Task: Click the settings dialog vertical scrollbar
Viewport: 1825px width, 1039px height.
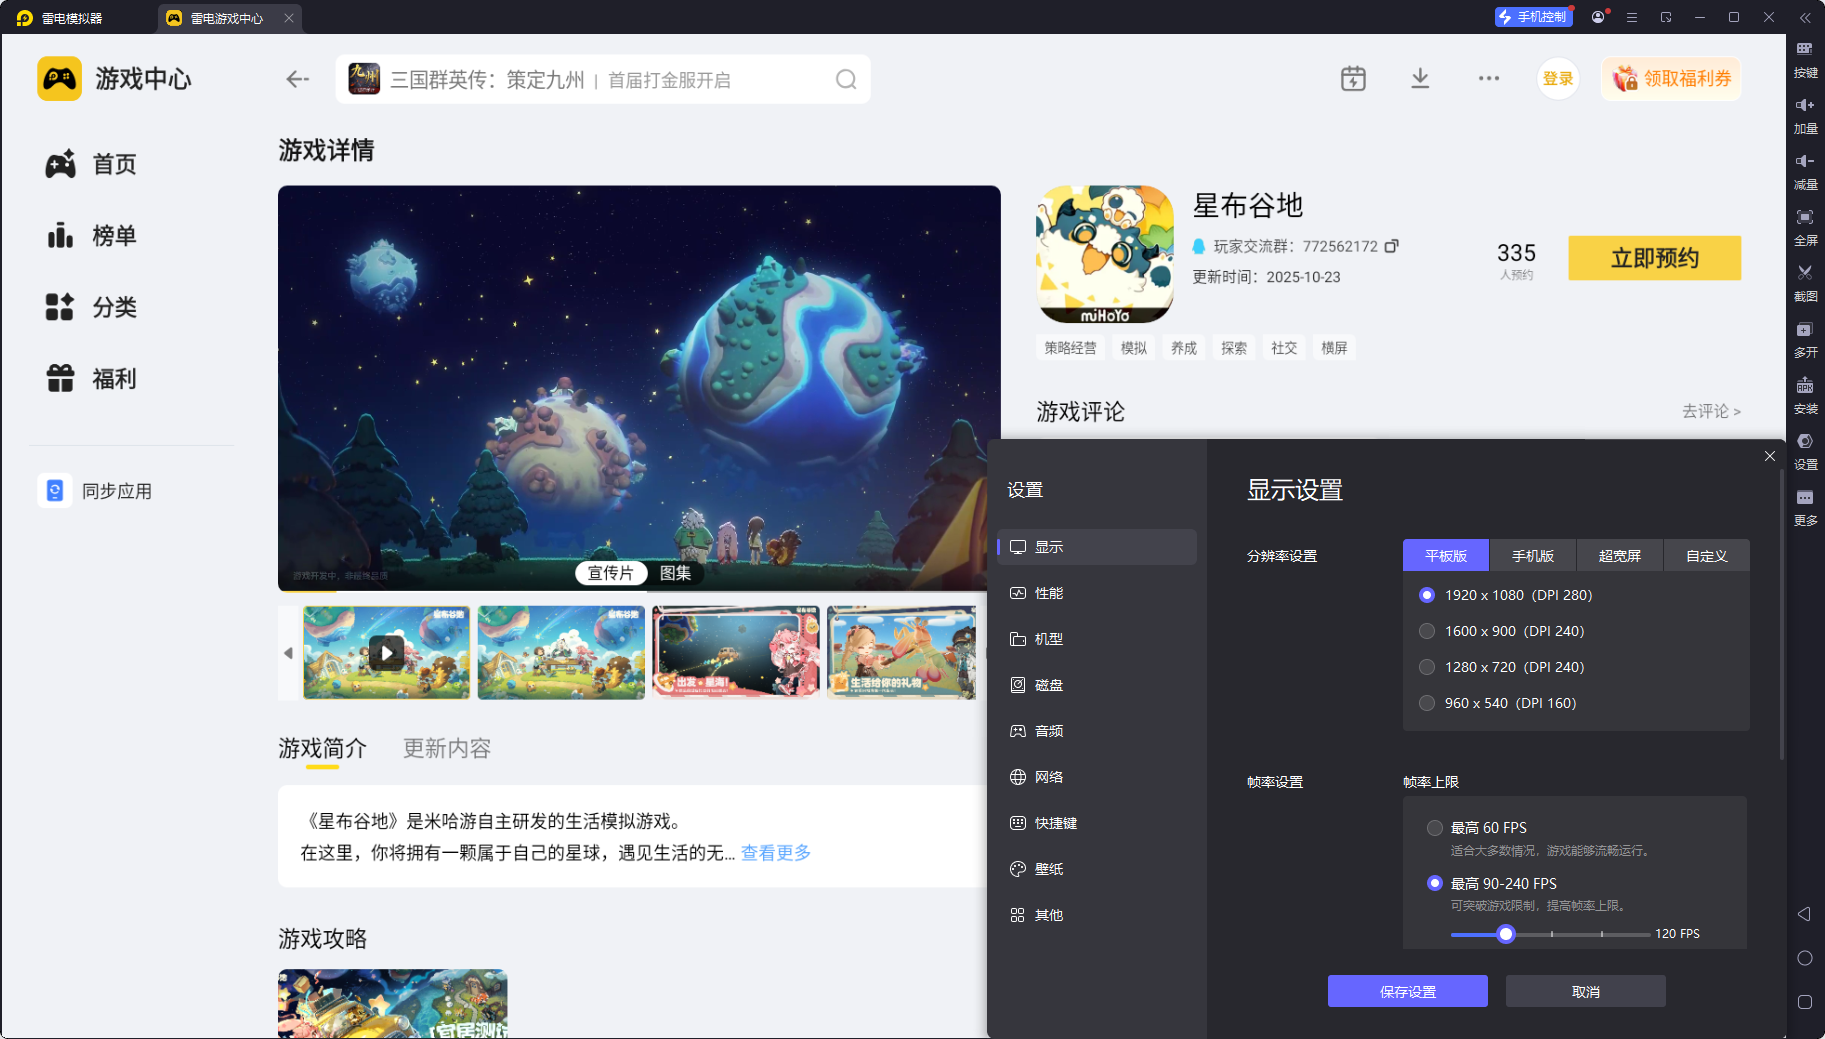Action: (1781, 615)
